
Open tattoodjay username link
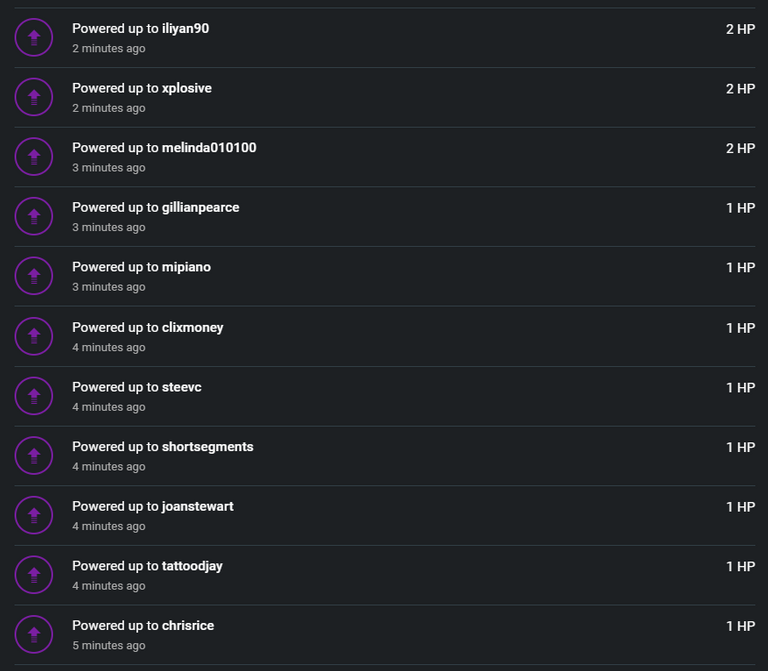coord(192,566)
